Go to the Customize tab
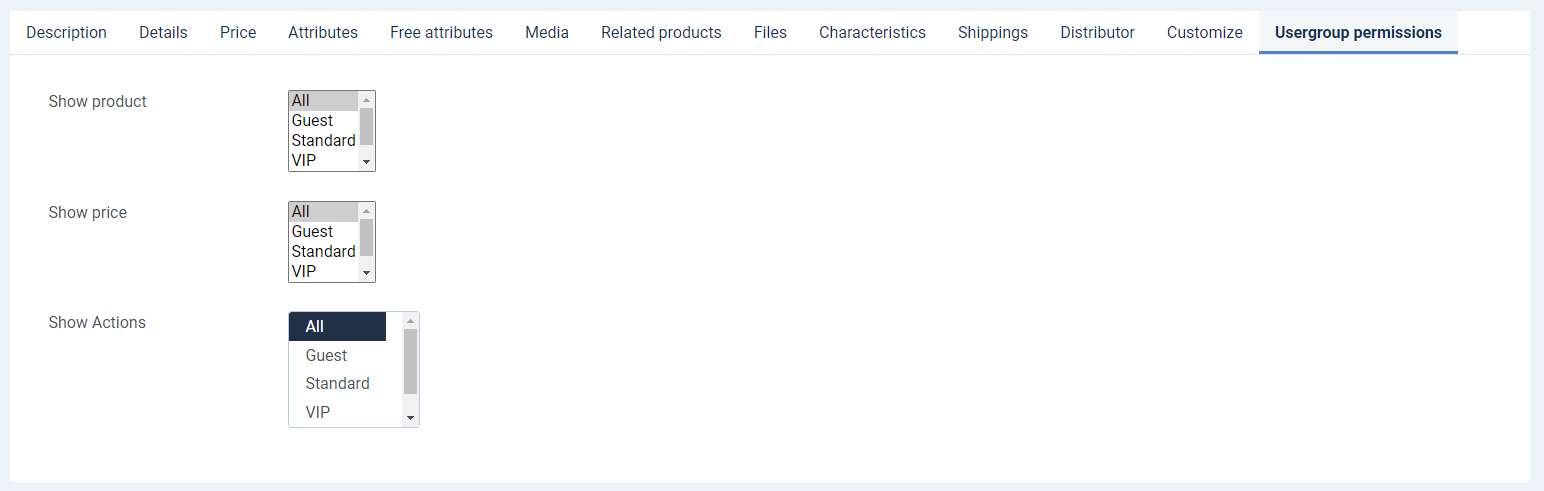The image size is (1544, 491). coord(1204,32)
